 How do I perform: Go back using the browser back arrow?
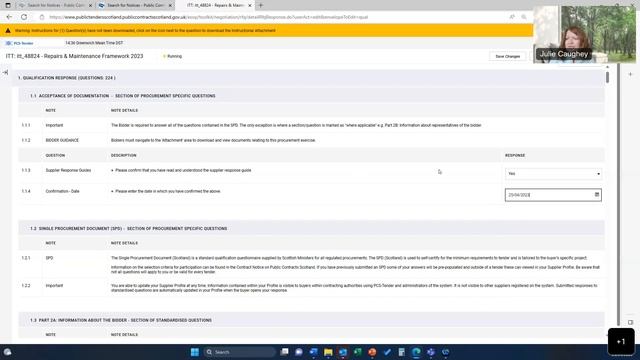click(9, 17)
